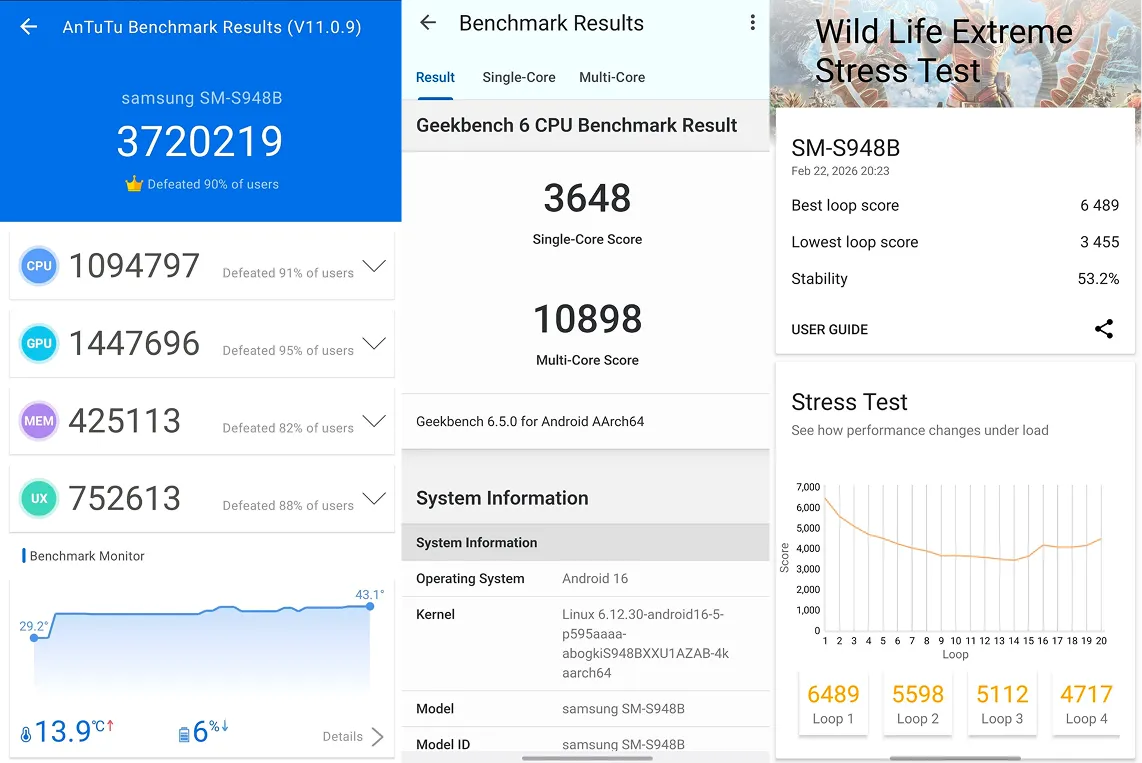Viewport: 1142px width, 763px height.
Task: Tap the 6% battery drop value
Action: (x=210, y=732)
